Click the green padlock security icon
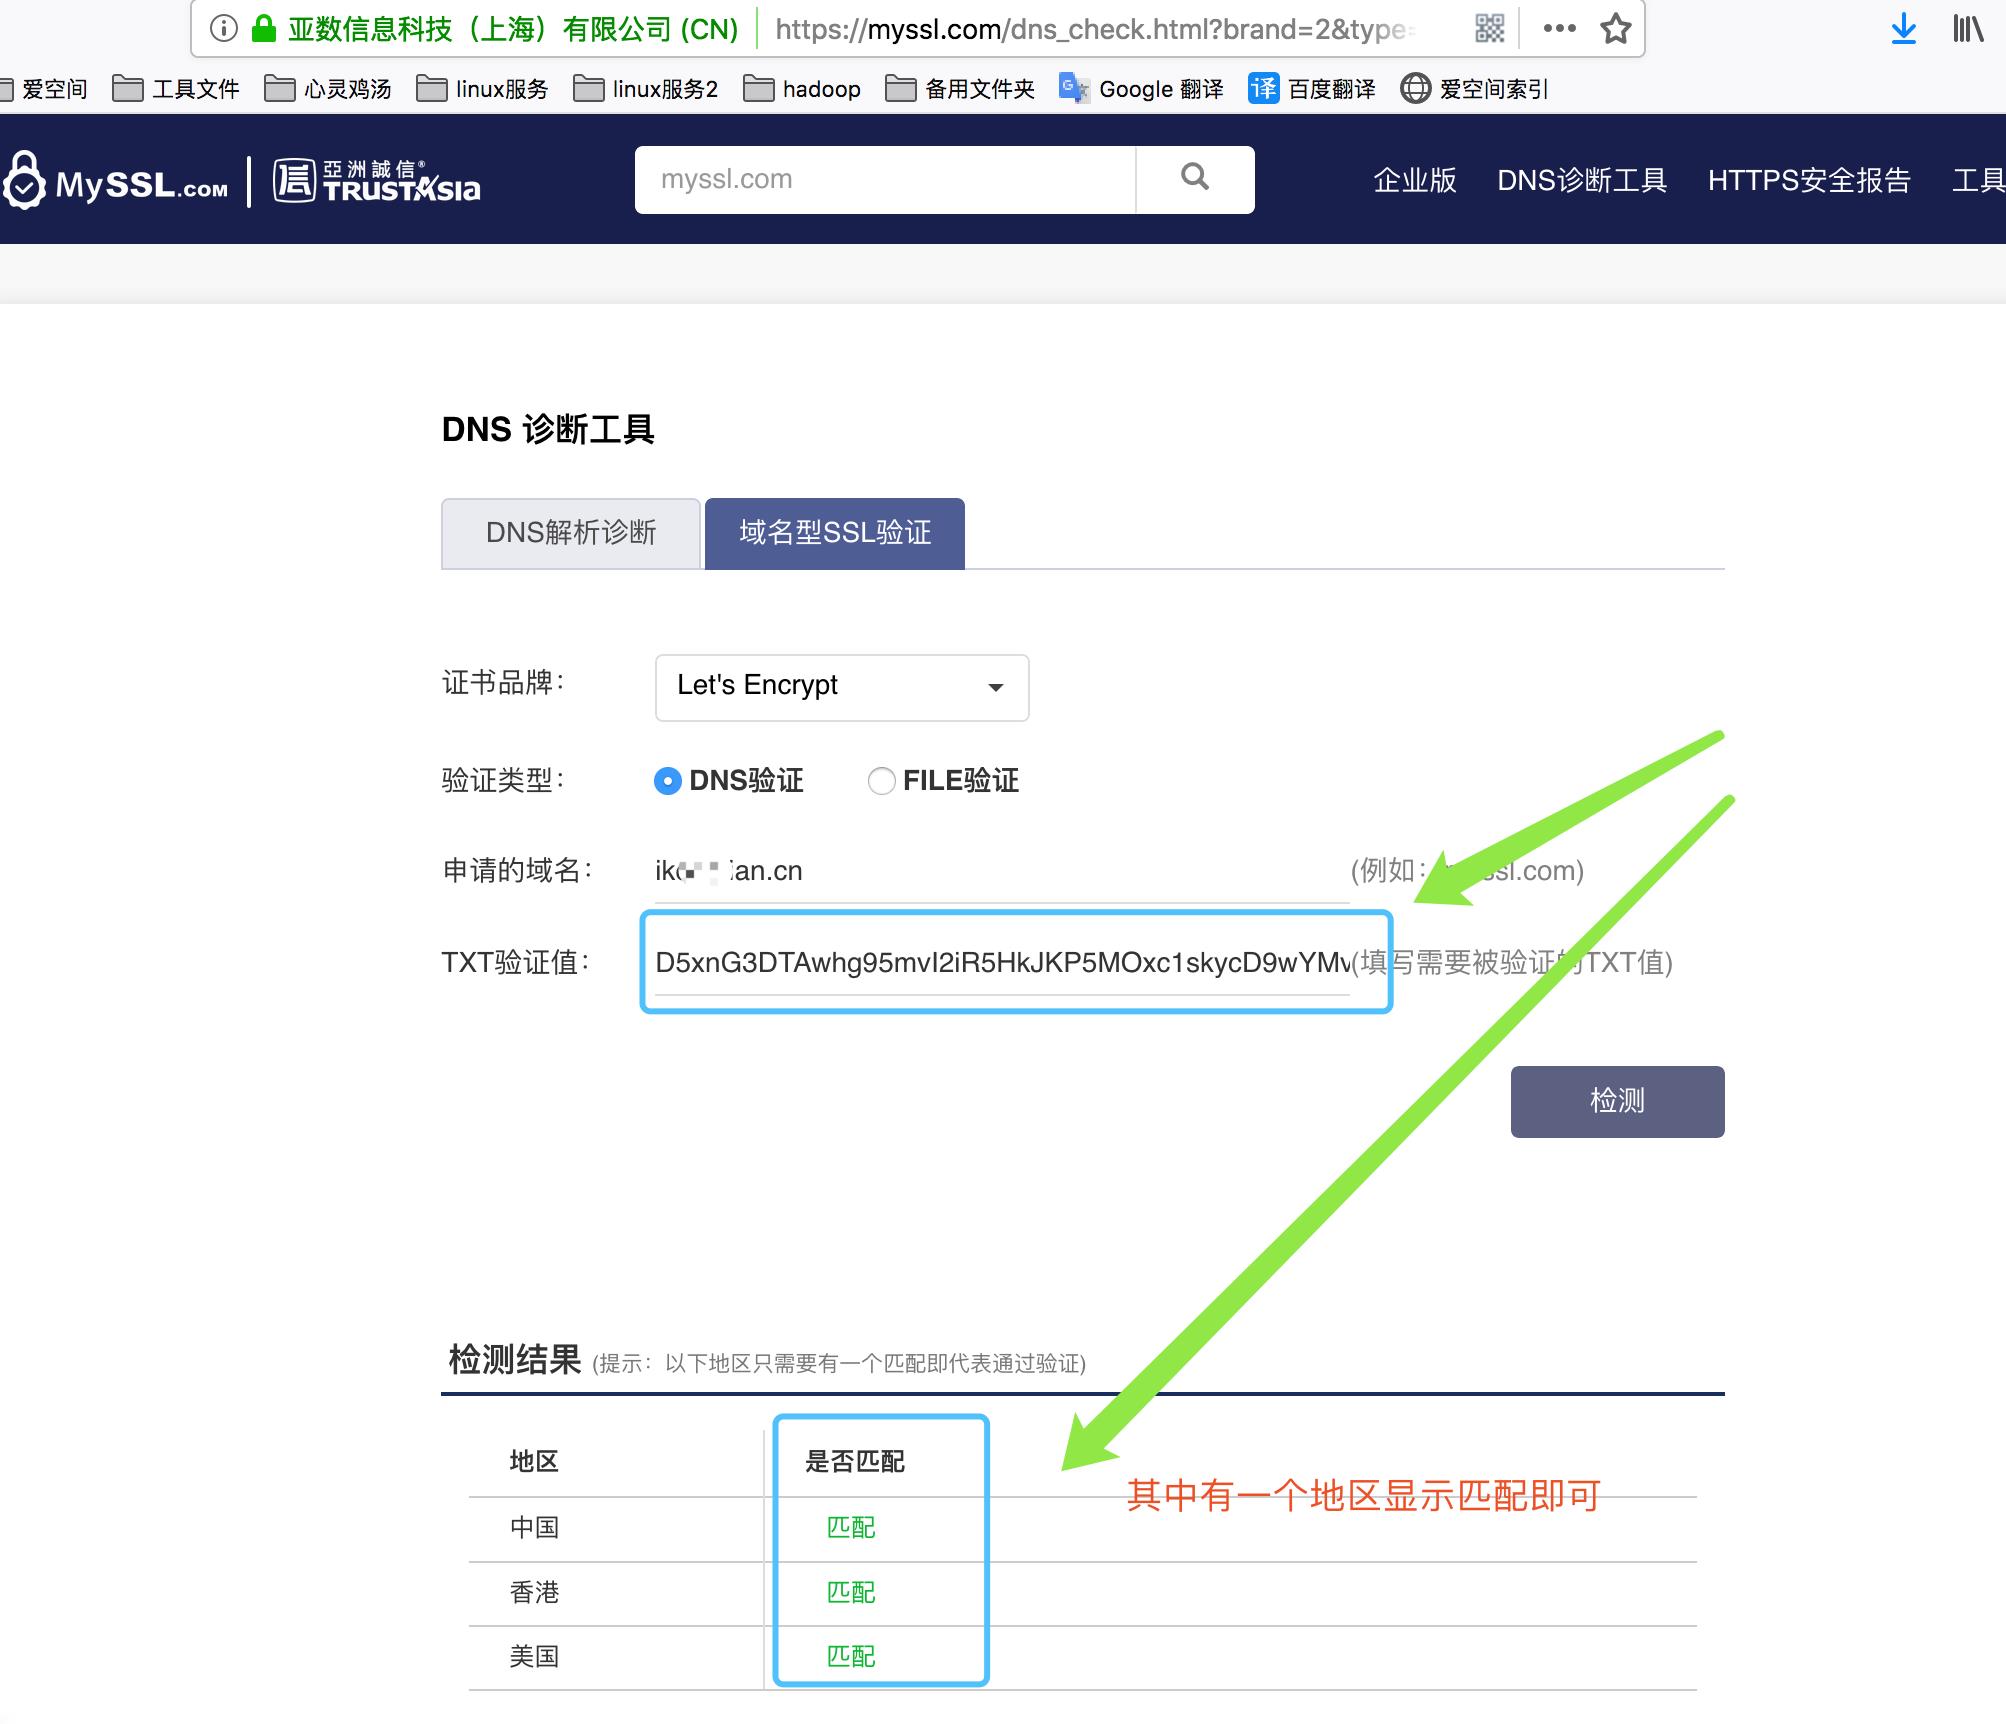Viewport: 2006px width, 1724px height. [263, 29]
